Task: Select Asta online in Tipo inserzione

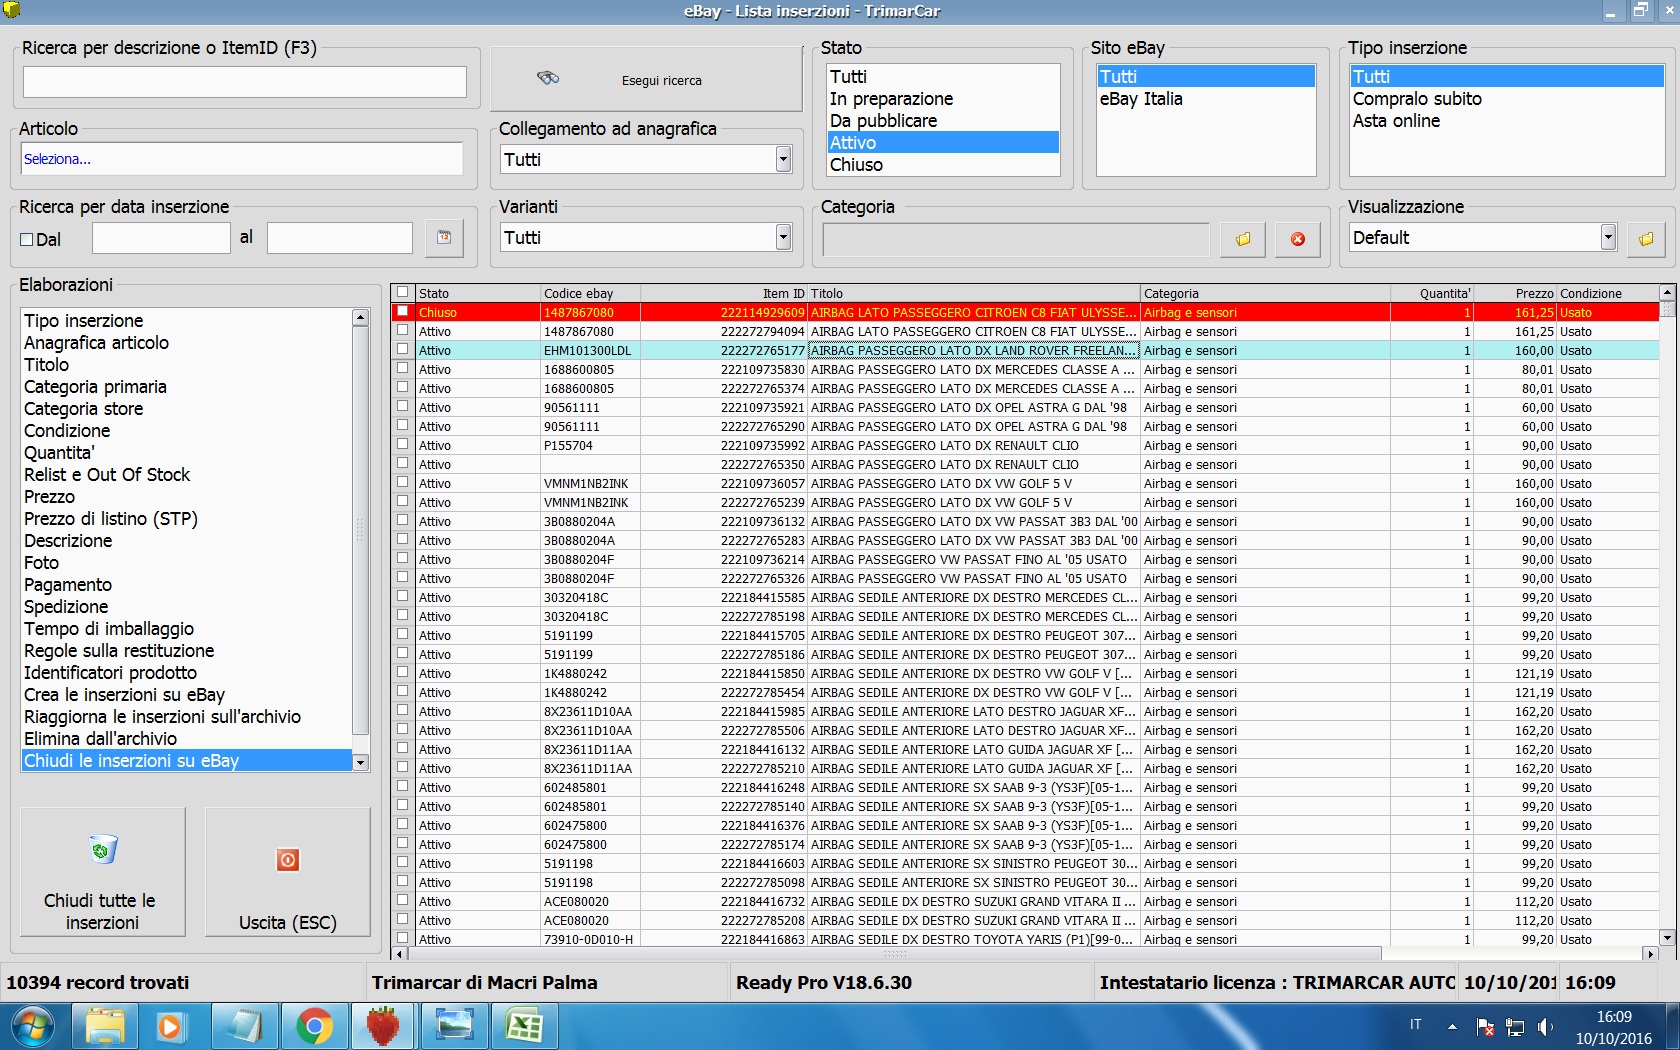Action: point(1506,121)
